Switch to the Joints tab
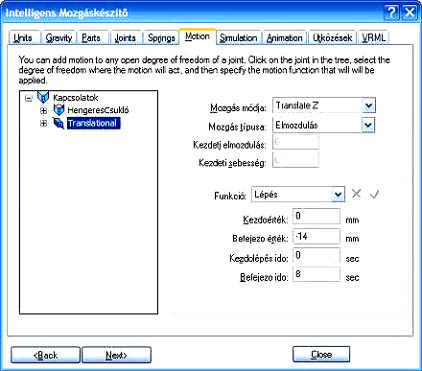The image size is (422, 371). (x=125, y=38)
